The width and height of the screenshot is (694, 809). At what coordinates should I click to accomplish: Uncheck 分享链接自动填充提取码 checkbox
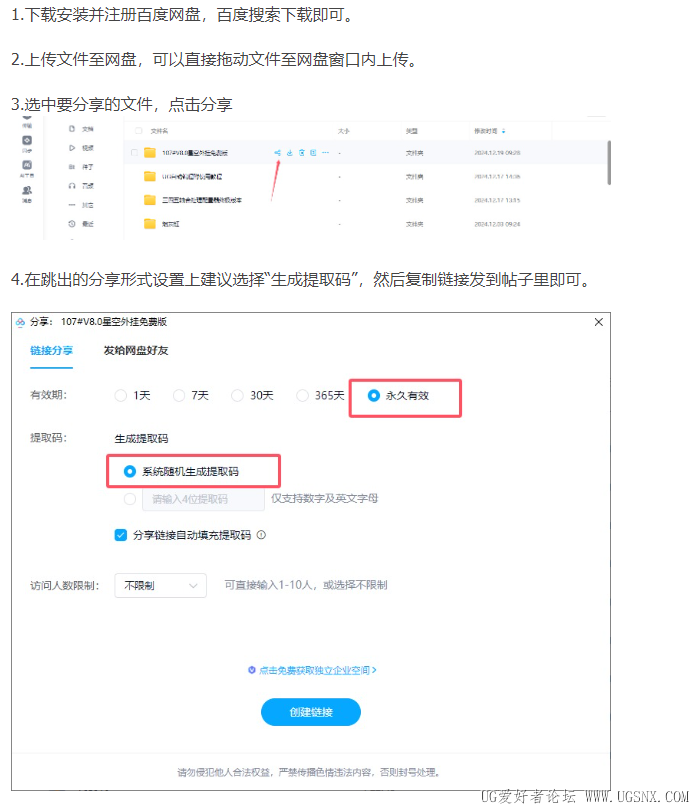[x=121, y=535]
